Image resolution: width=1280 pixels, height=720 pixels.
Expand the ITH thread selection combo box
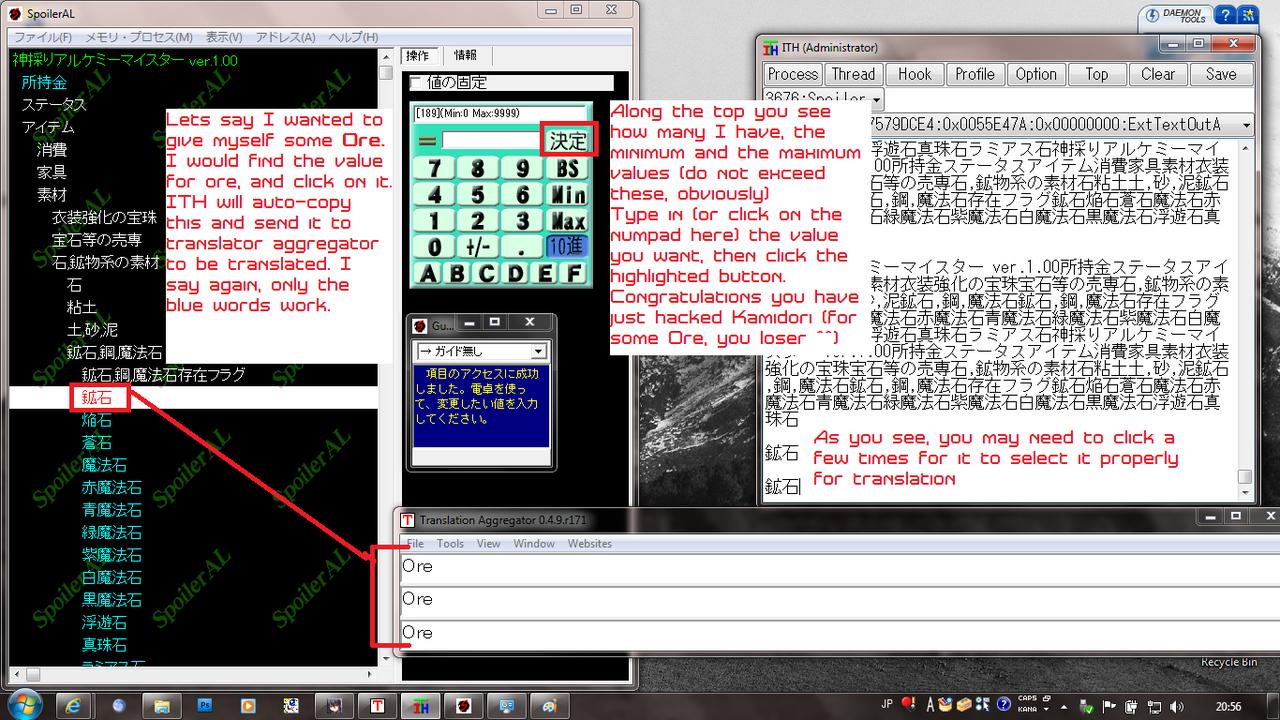[x=1245, y=124]
